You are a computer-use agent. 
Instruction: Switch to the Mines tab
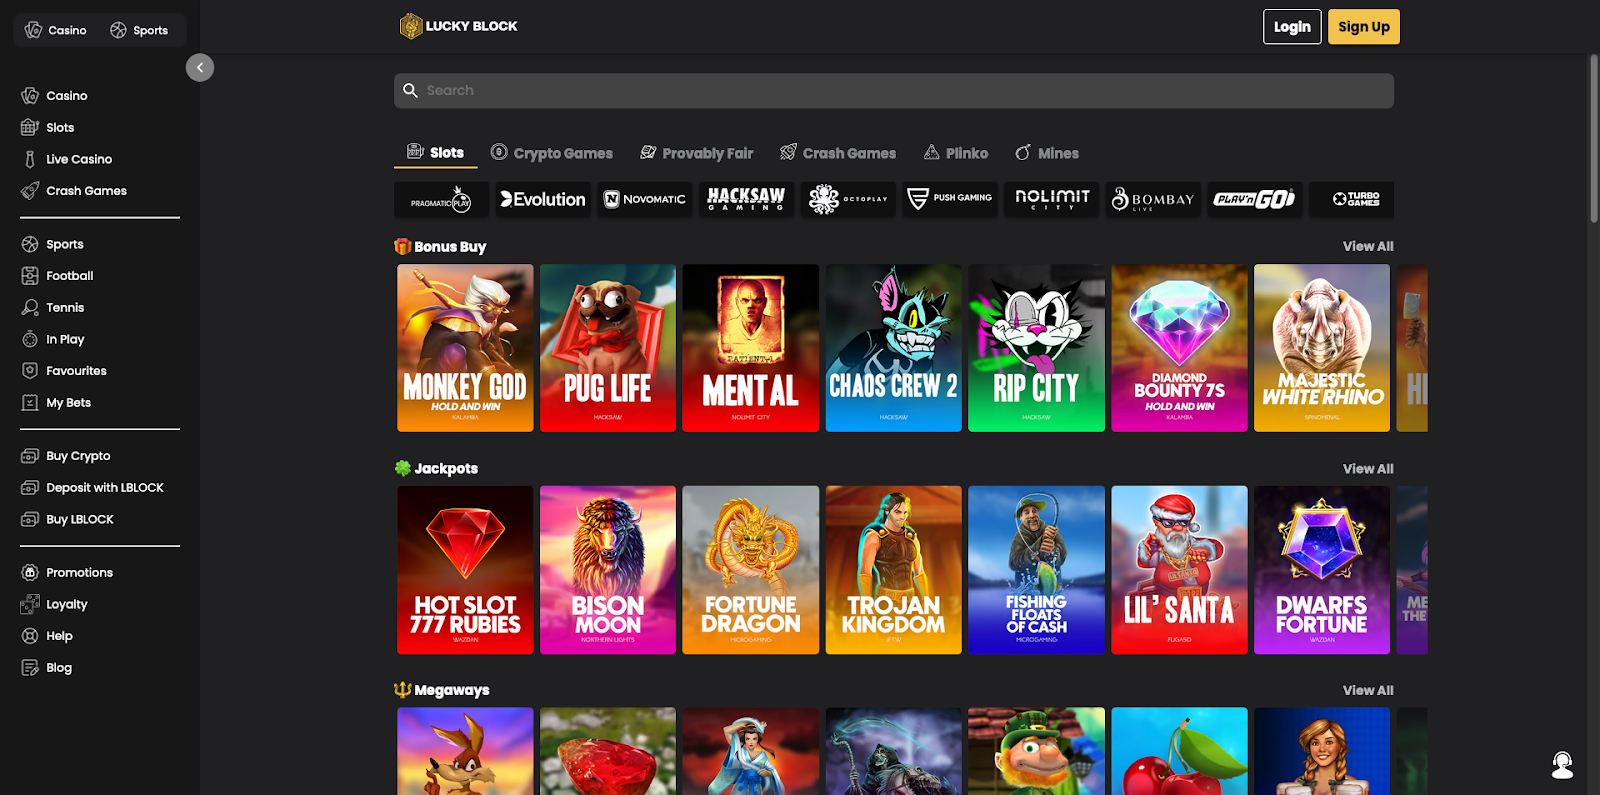click(x=1047, y=153)
